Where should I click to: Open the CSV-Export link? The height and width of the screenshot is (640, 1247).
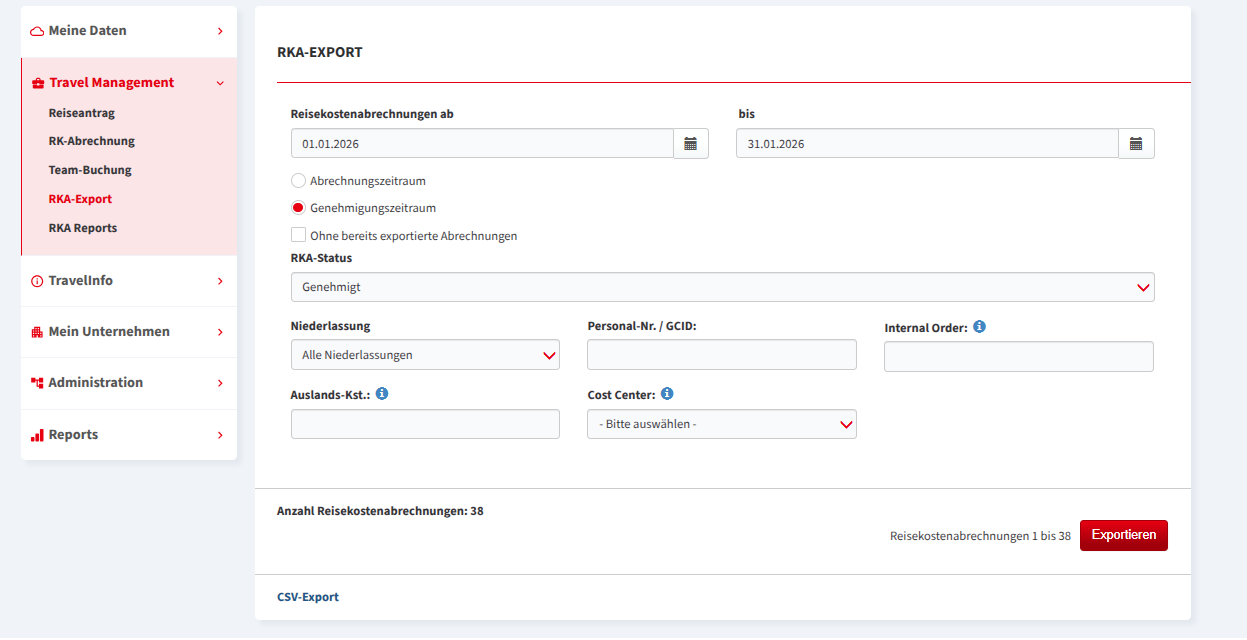[x=308, y=597]
